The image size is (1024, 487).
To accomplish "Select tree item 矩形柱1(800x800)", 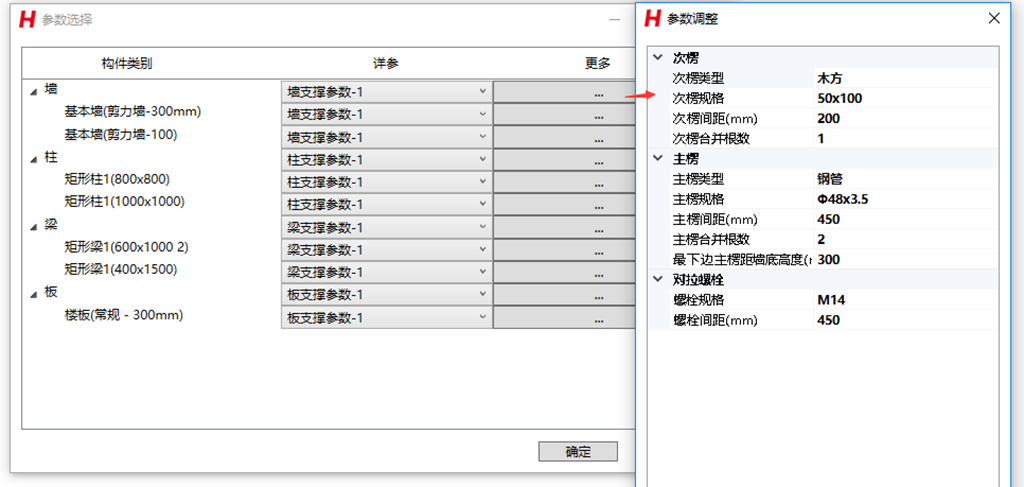I will (x=118, y=180).
